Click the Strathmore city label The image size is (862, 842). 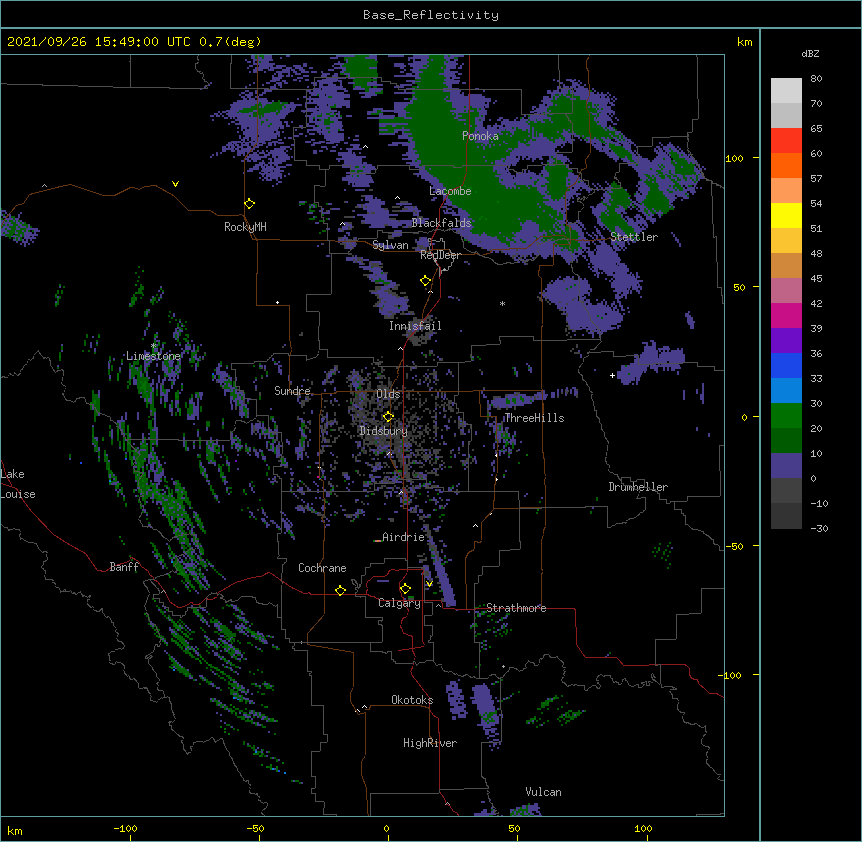pos(516,608)
